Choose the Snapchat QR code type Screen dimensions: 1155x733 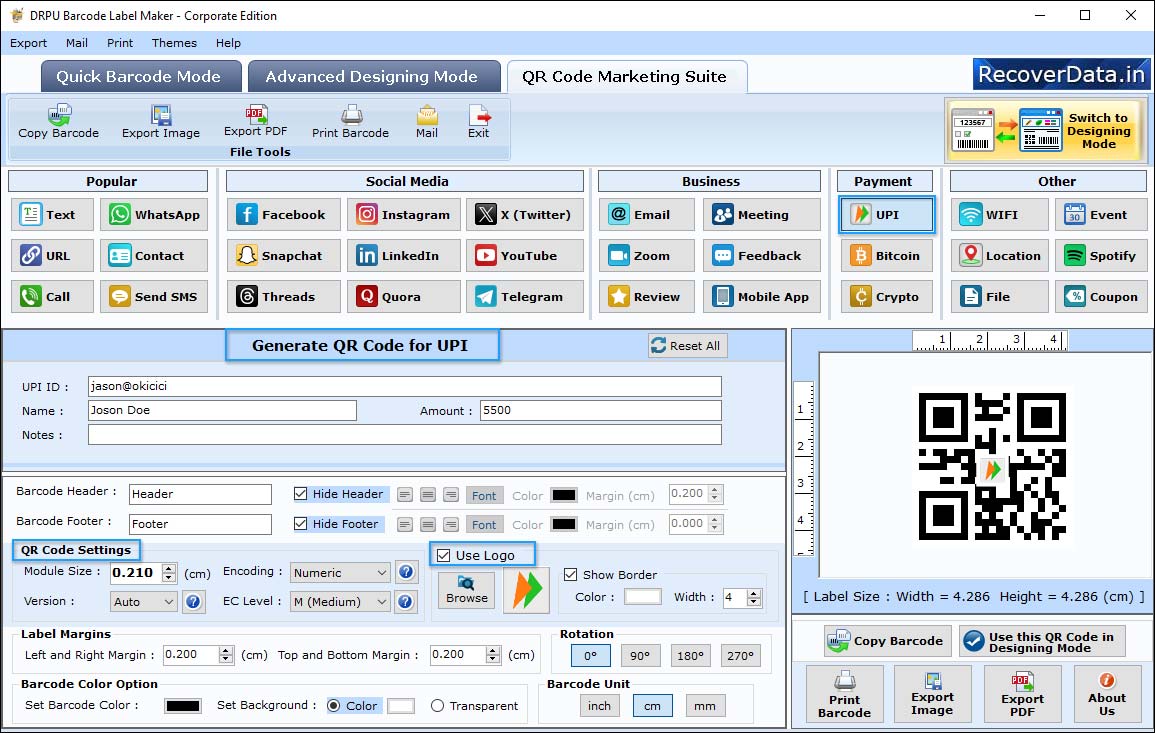(284, 256)
